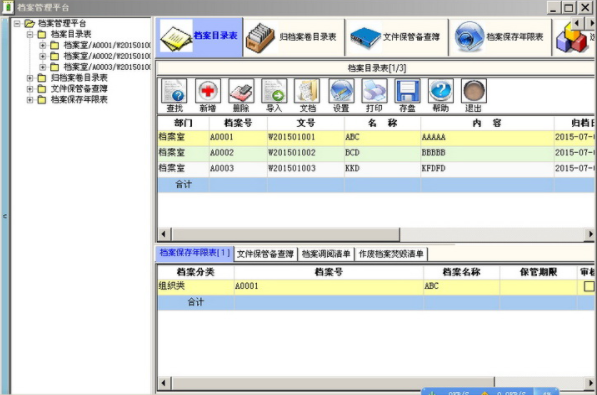
Task: Click the 合计 row in the upper table
Action: [376, 185]
